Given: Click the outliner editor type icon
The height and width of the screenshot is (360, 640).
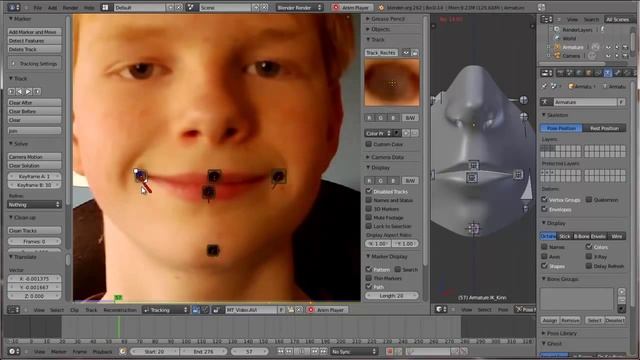Looking at the screenshot, I should pyautogui.click(x=546, y=19).
